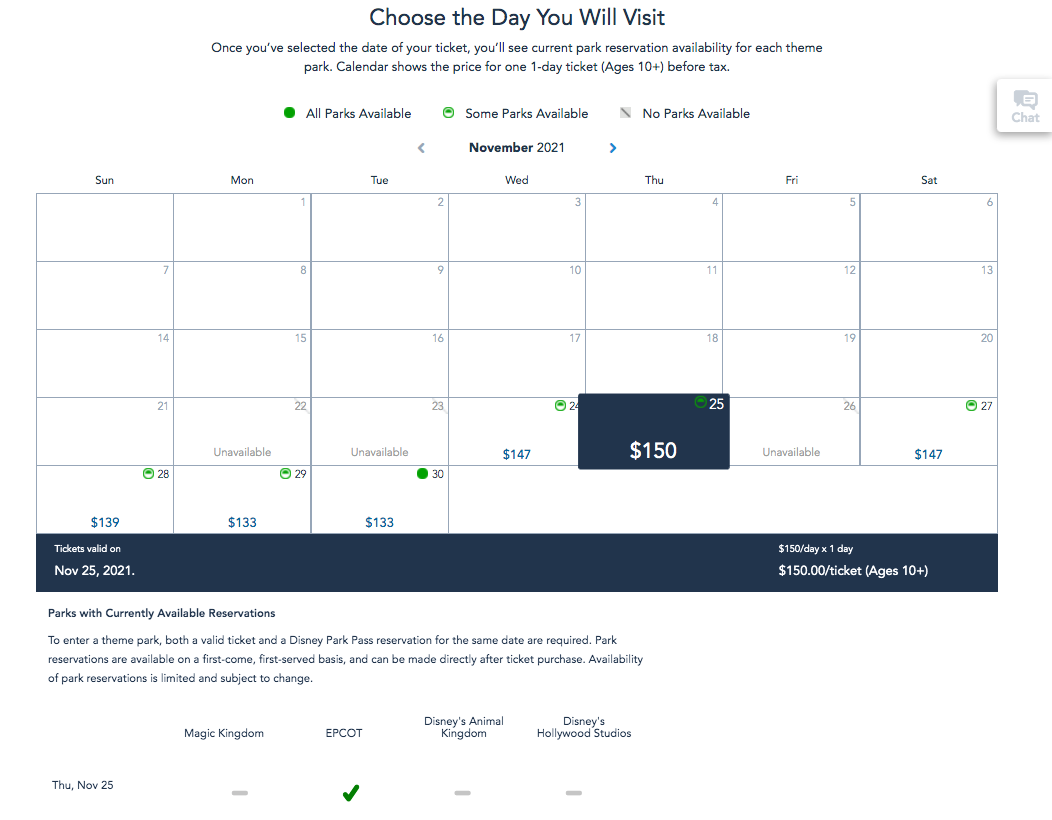Click the Disney's Hollywood Studios column header
1052x820 pixels.
coord(584,727)
